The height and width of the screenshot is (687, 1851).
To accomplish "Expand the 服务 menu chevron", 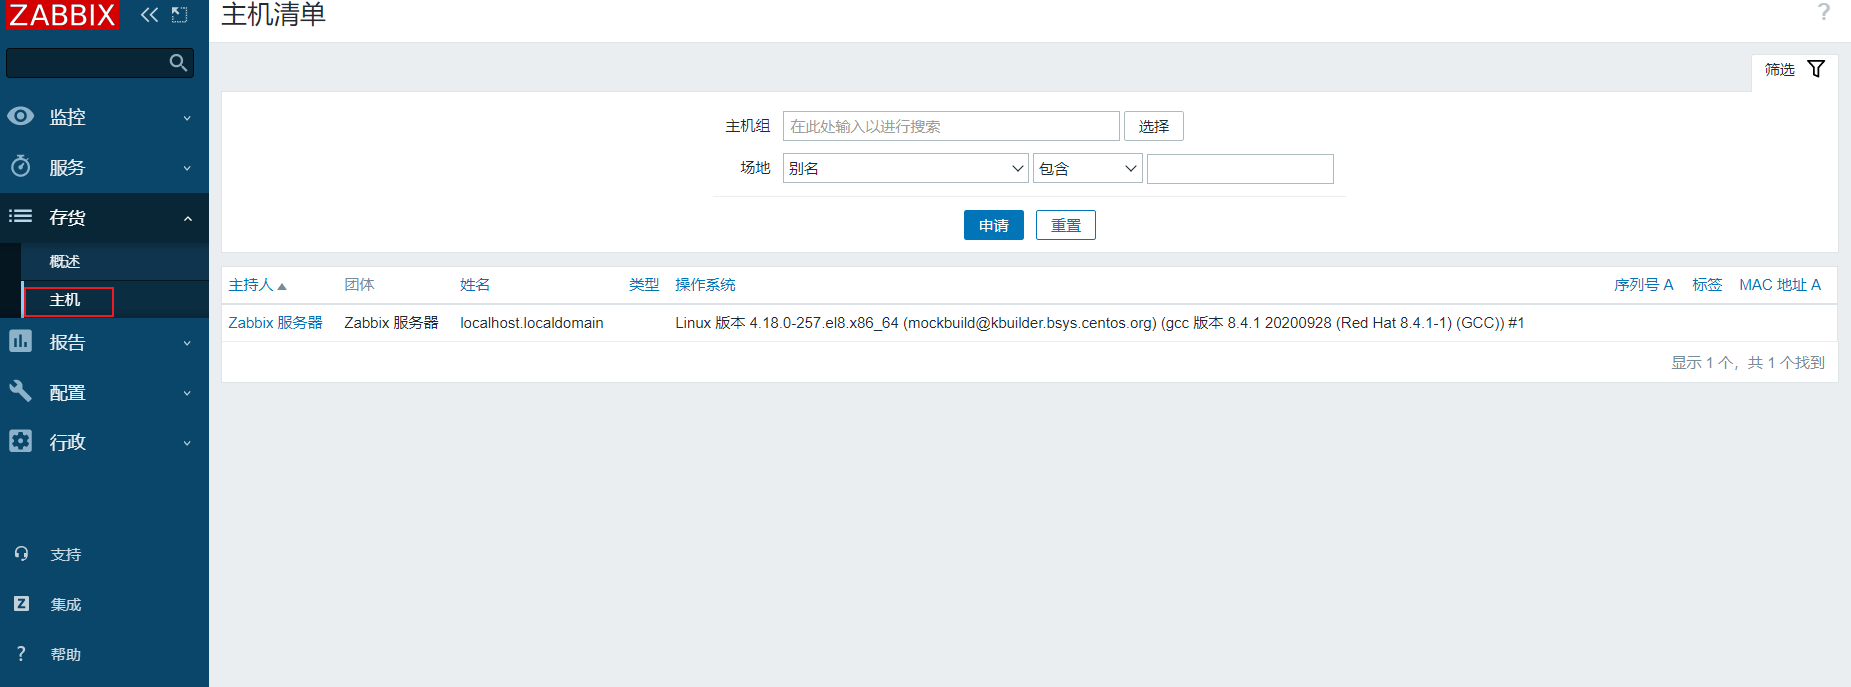I will [187, 168].
